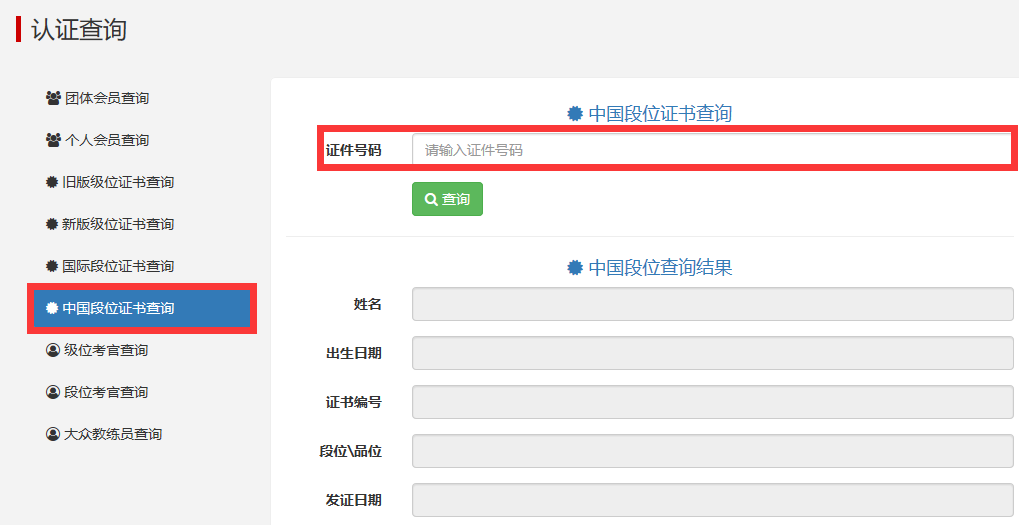Click the 姓名 label
Image resolution: width=1019 pixels, height=525 pixels.
[x=367, y=304]
